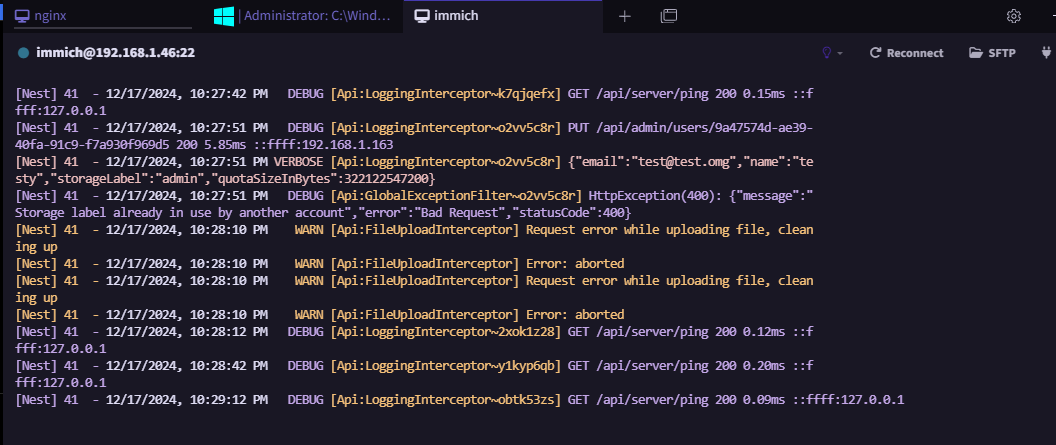The height and width of the screenshot is (445, 1056).
Task: Open a new tab with plus icon
Action: tap(625, 16)
